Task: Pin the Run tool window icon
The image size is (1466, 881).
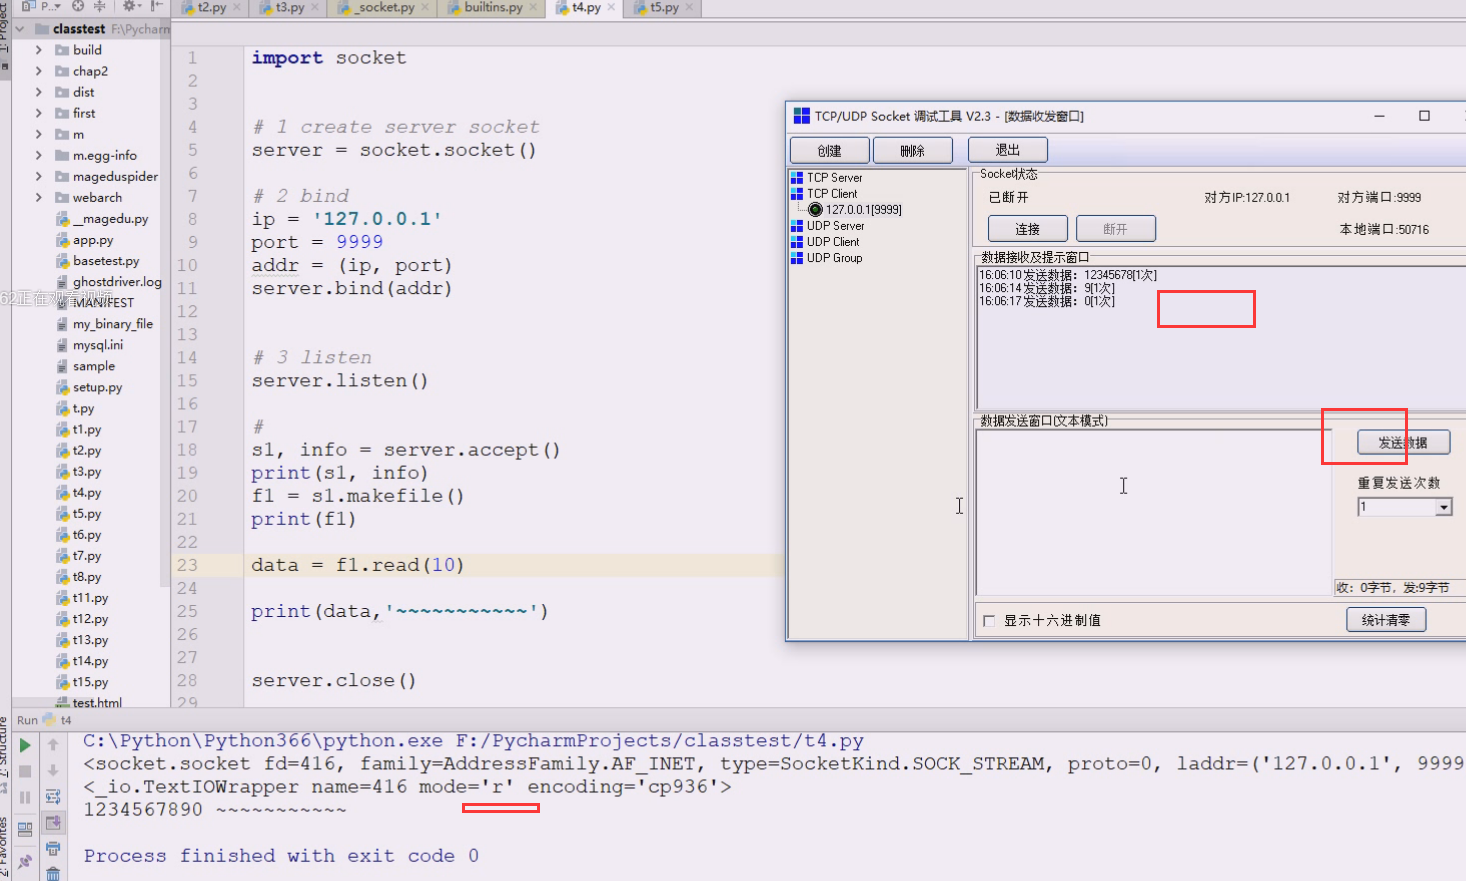Action: click(x=25, y=862)
